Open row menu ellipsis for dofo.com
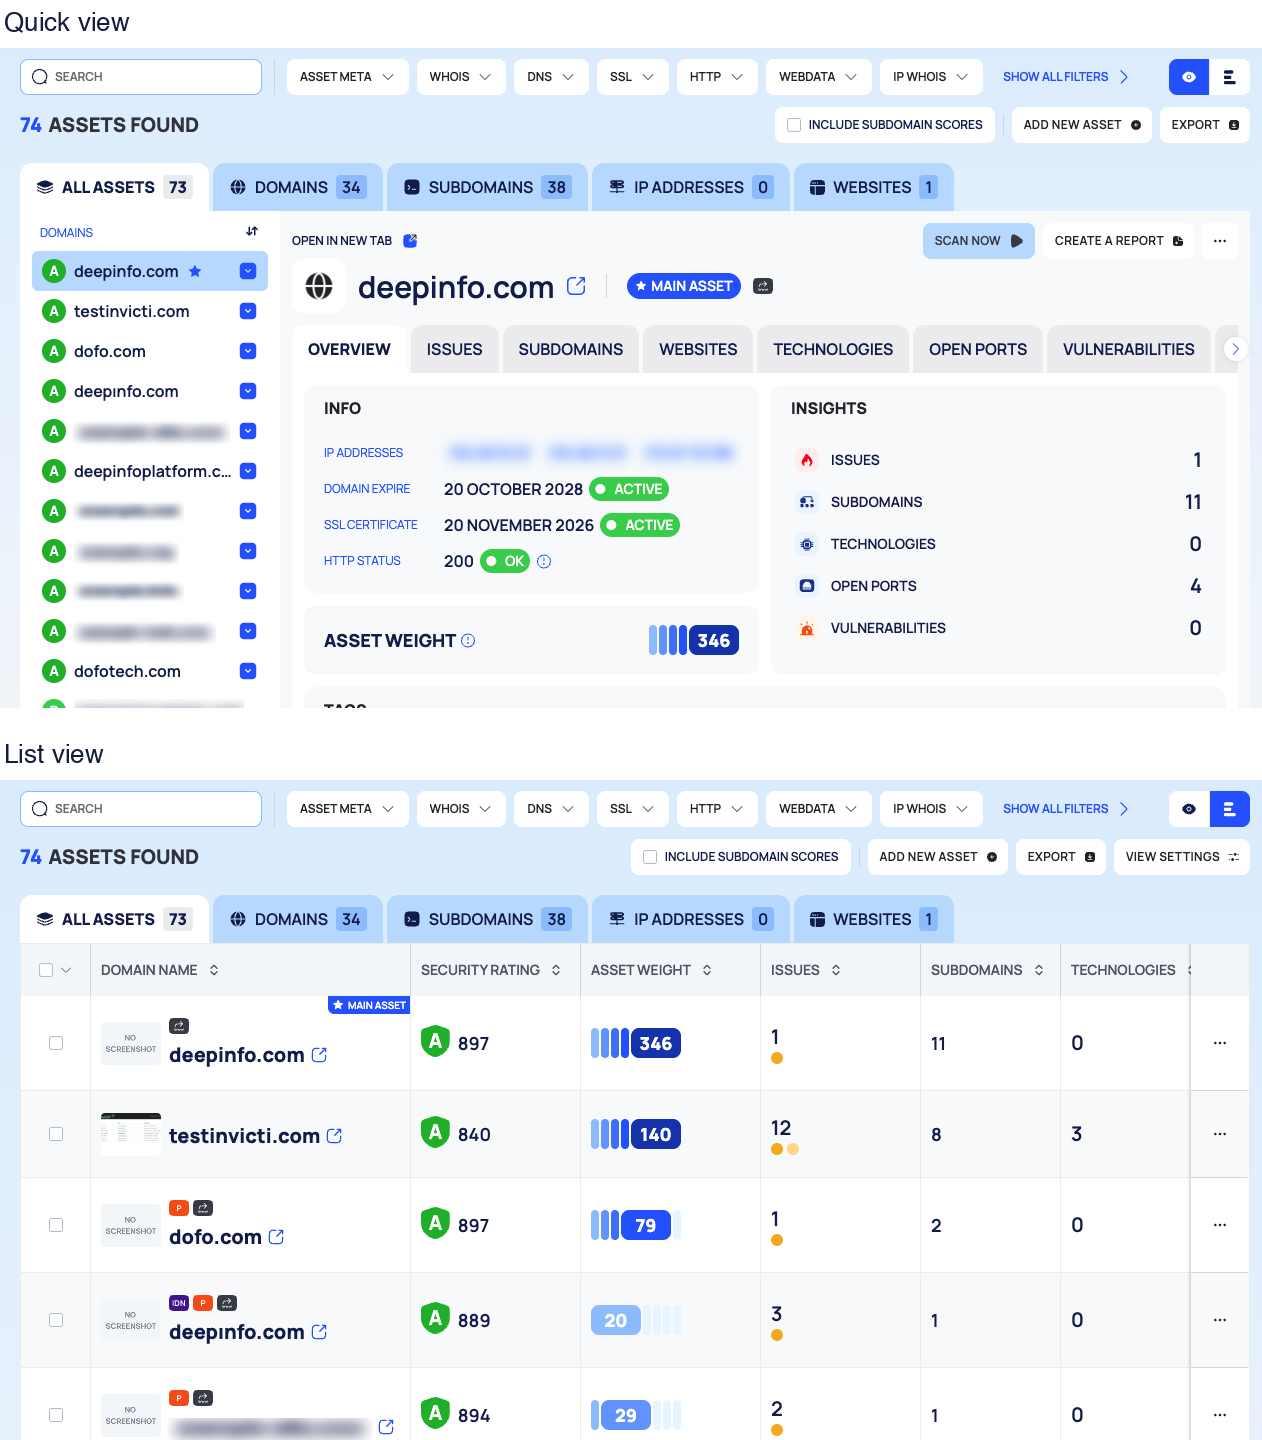Image resolution: width=1262 pixels, height=1440 pixels. (x=1220, y=1225)
